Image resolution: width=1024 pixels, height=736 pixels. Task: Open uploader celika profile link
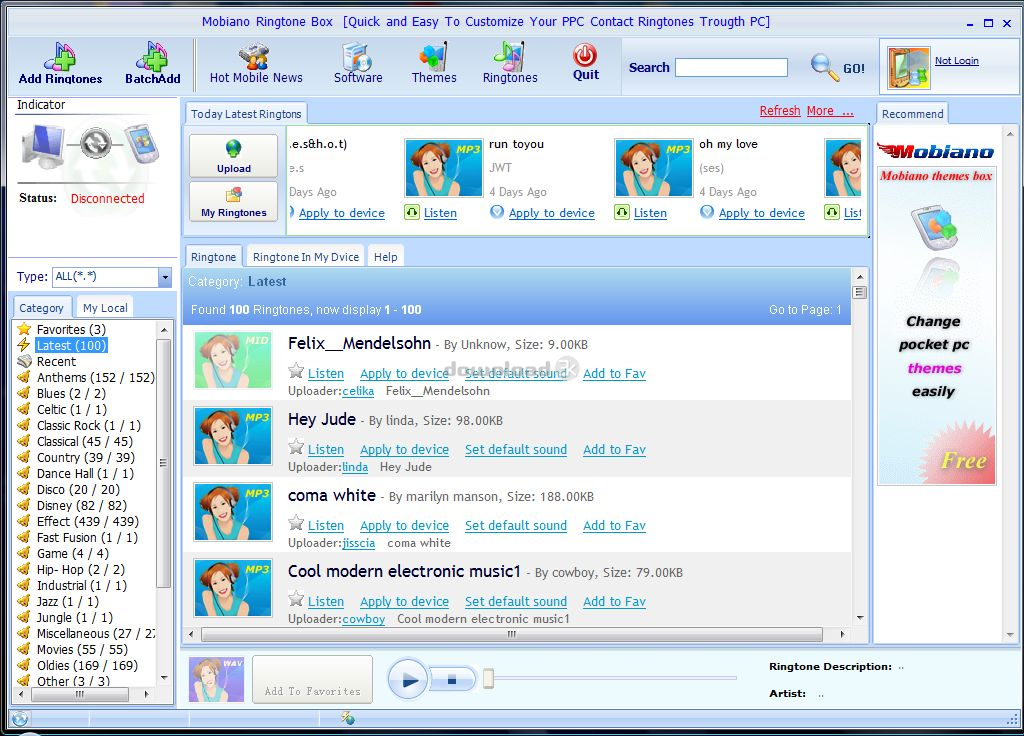pyautogui.click(x=358, y=391)
